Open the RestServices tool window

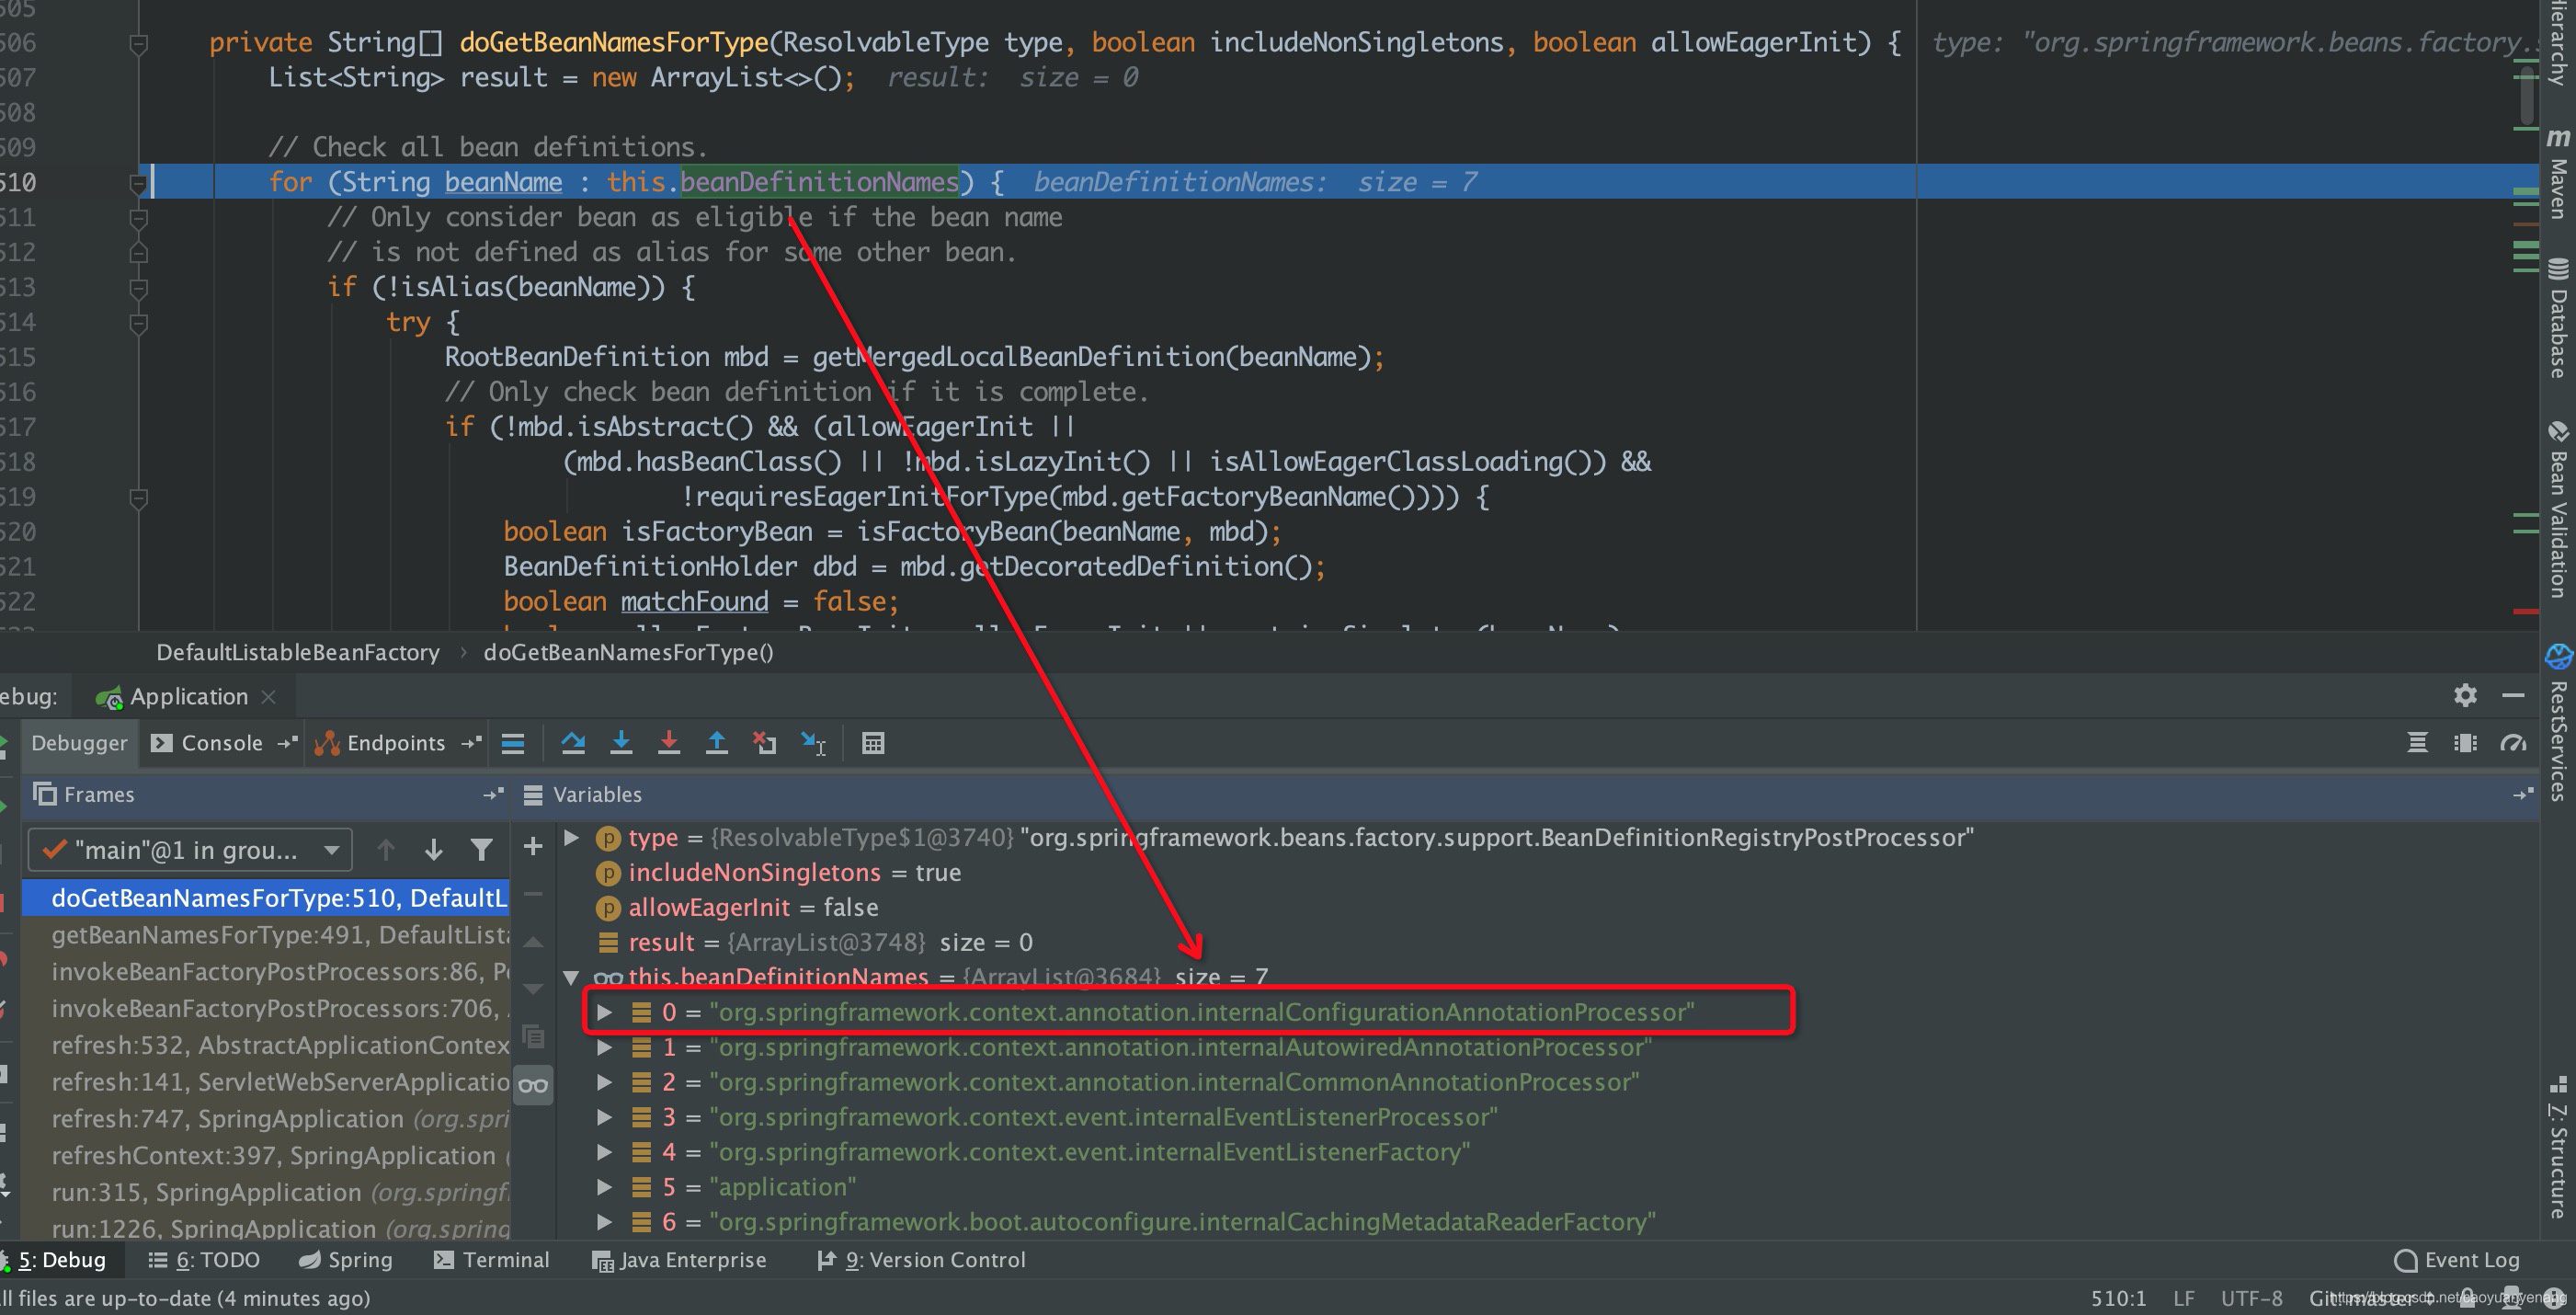point(2558,722)
